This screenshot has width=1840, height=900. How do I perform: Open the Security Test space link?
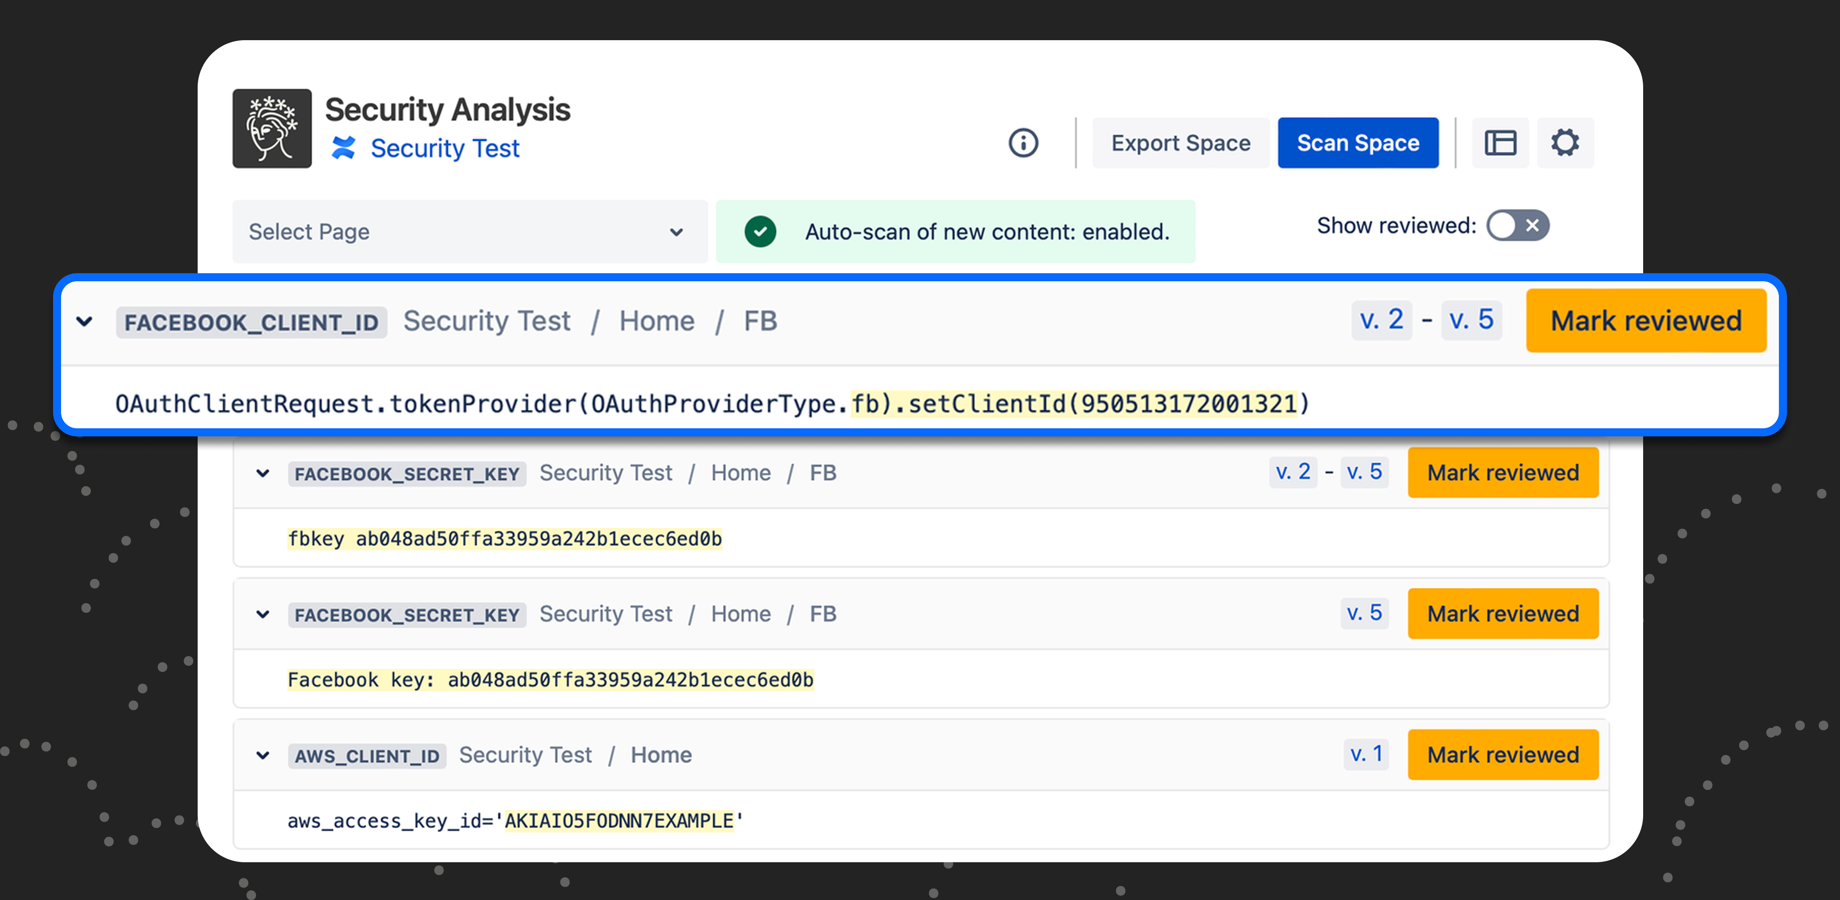pyautogui.click(x=445, y=148)
